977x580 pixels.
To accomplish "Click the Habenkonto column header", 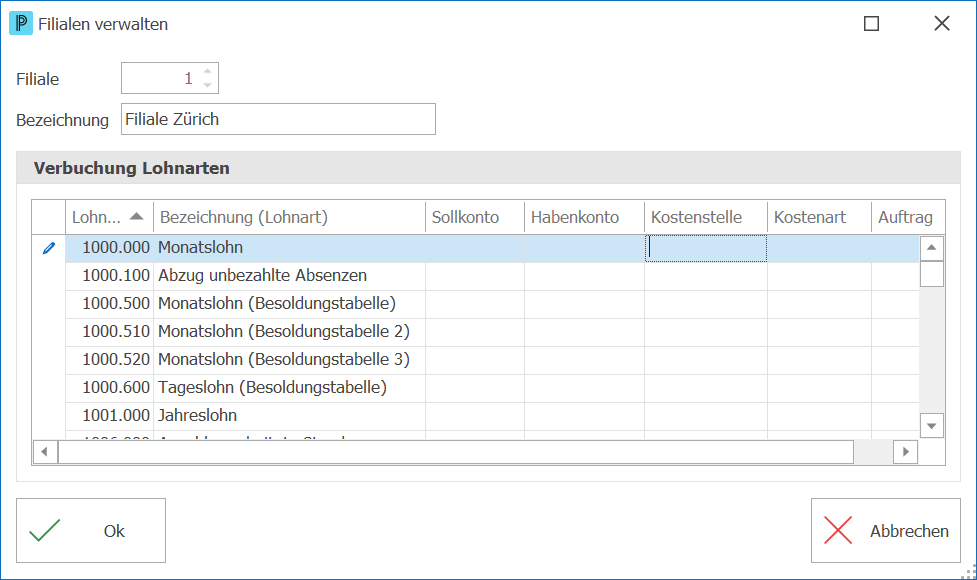I will (584, 217).
